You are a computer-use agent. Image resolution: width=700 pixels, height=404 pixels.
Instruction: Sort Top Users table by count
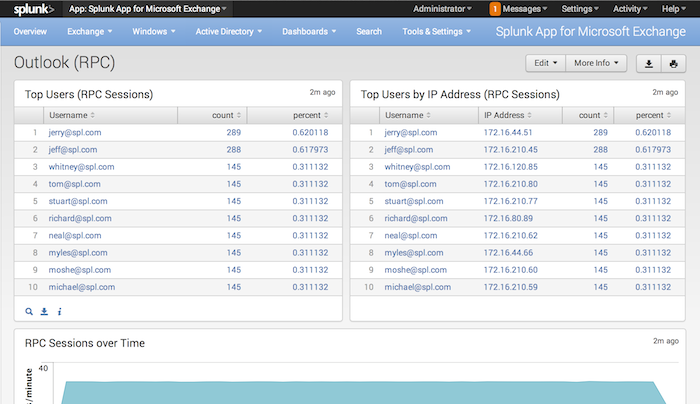pyautogui.click(x=226, y=115)
